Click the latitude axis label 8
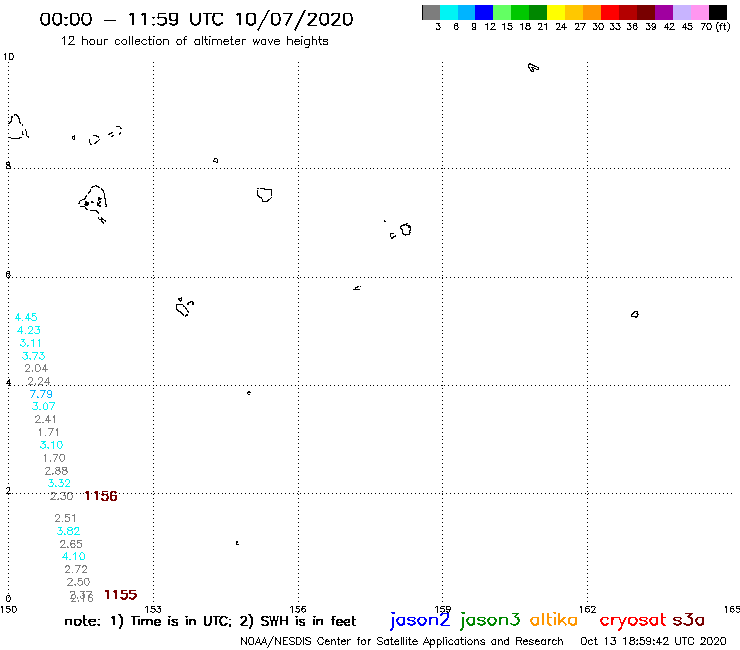 coord(8,166)
